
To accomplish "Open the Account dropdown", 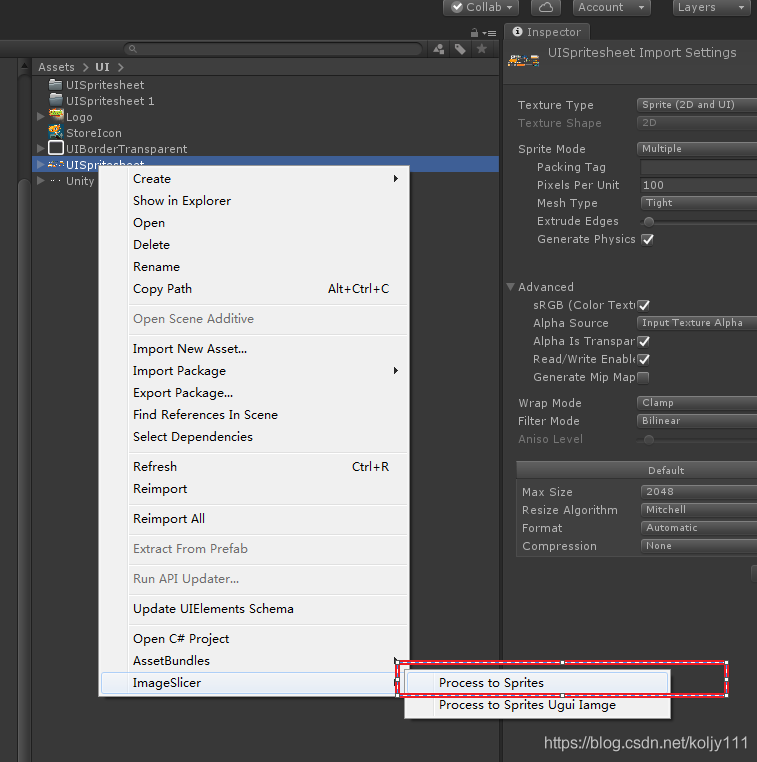I will (x=612, y=7).
